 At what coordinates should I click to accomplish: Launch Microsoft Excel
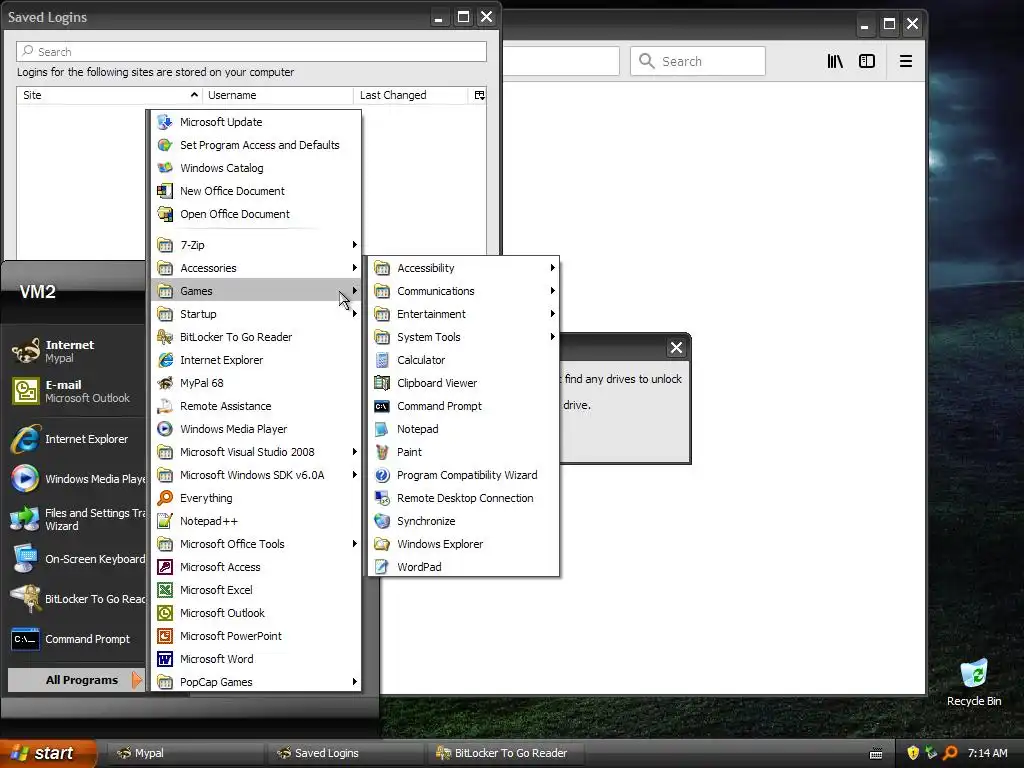[x=256, y=590]
